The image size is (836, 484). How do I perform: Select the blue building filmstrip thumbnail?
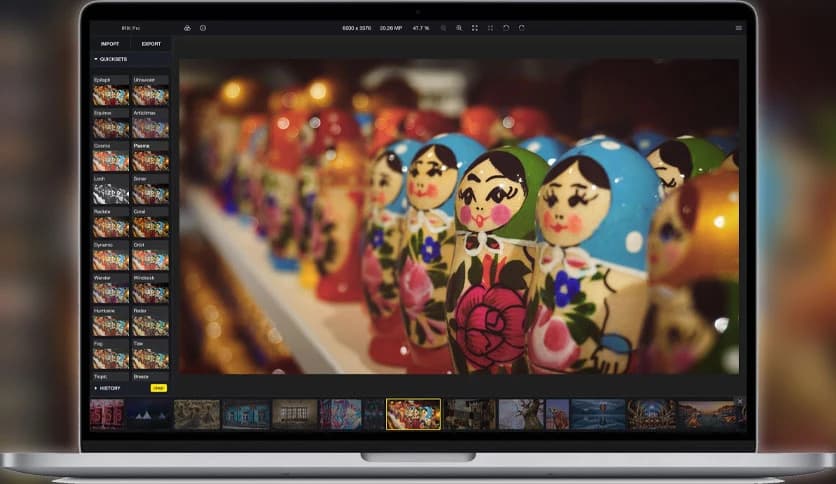click(x=246, y=414)
